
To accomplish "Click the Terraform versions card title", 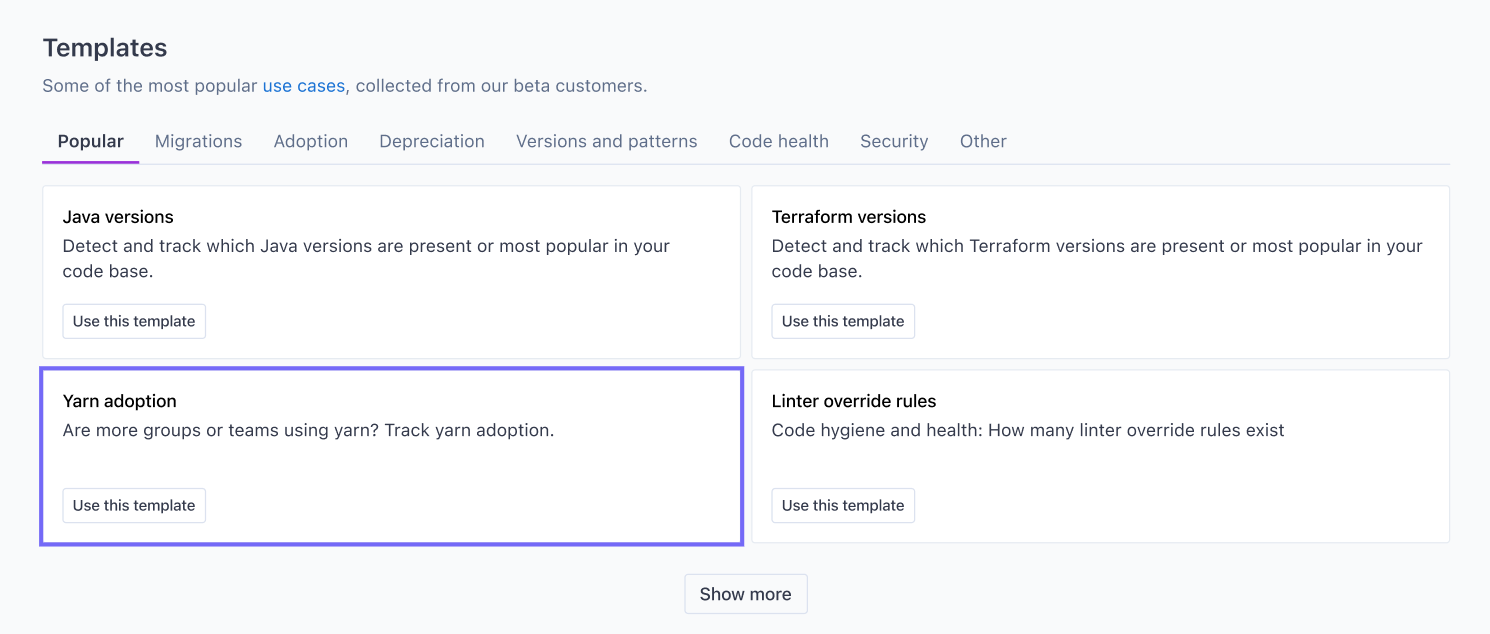I will [848, 217].
